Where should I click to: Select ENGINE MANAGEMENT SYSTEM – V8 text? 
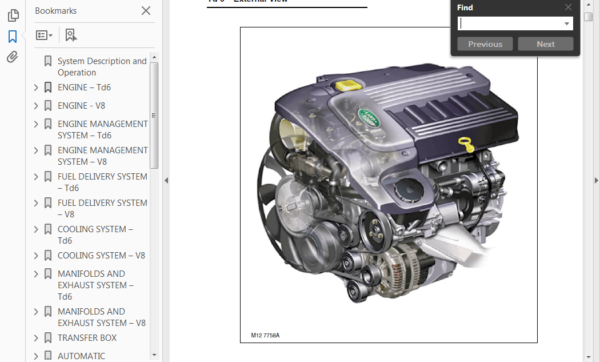pyautogui.click(x=102, y=156)
